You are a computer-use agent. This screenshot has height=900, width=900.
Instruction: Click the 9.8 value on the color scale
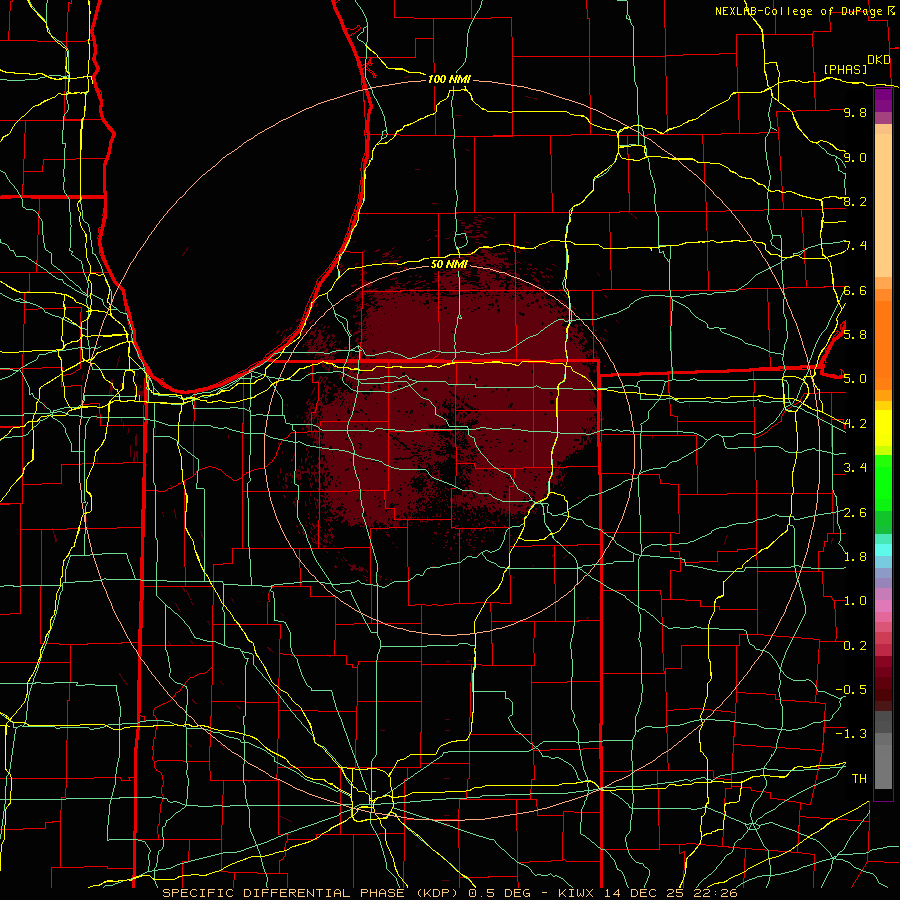point(855,112)
